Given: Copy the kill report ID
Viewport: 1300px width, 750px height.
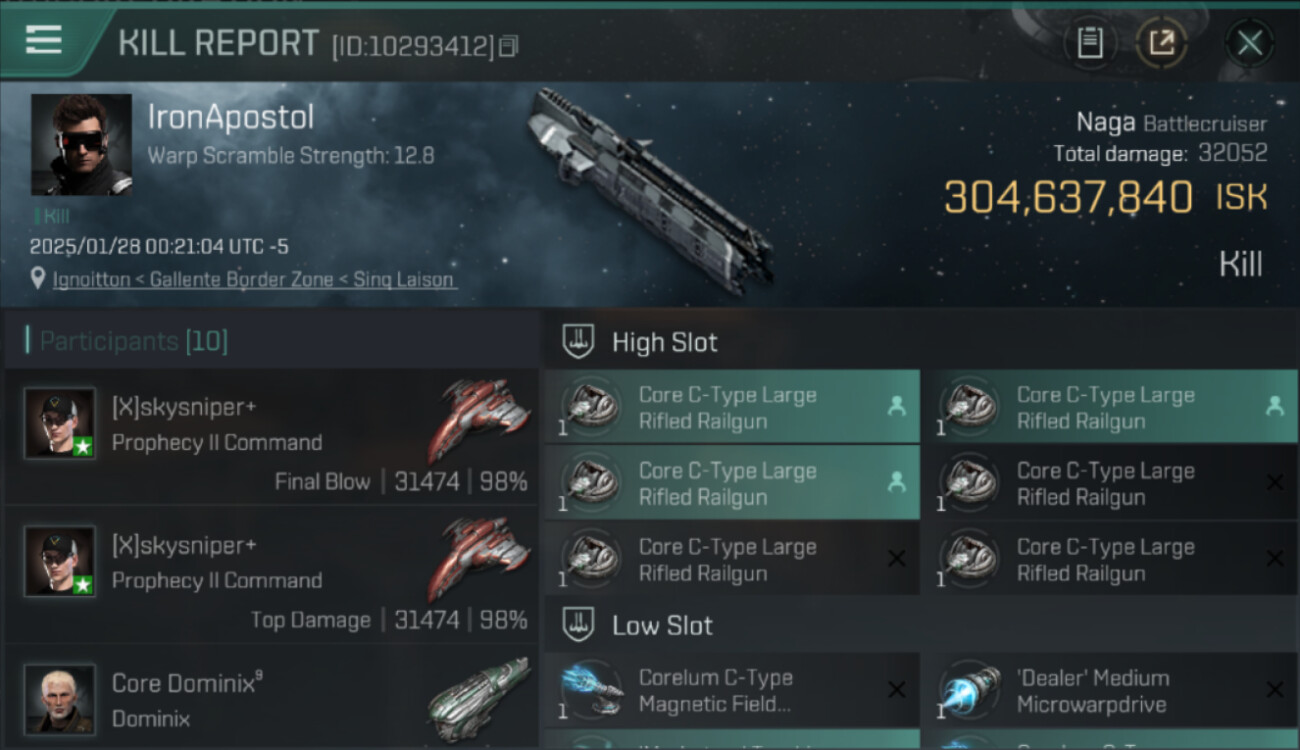Looking at the screenshot, I should (509, 46).
